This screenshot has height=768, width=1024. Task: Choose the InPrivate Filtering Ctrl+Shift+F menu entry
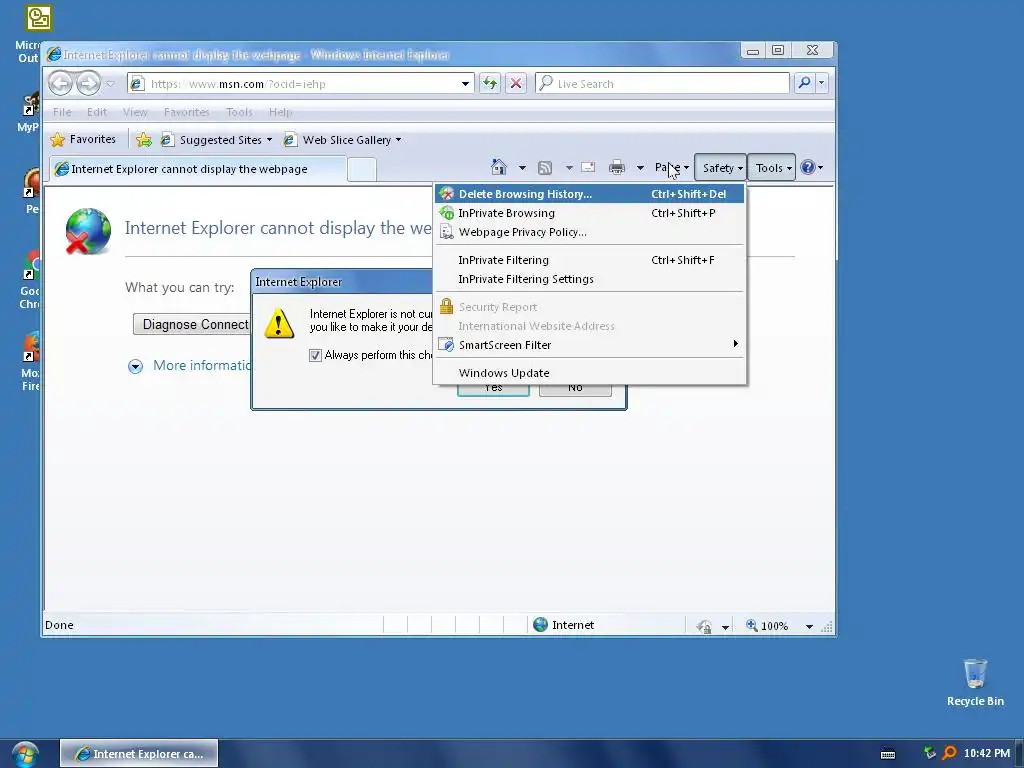coord(589,260)
